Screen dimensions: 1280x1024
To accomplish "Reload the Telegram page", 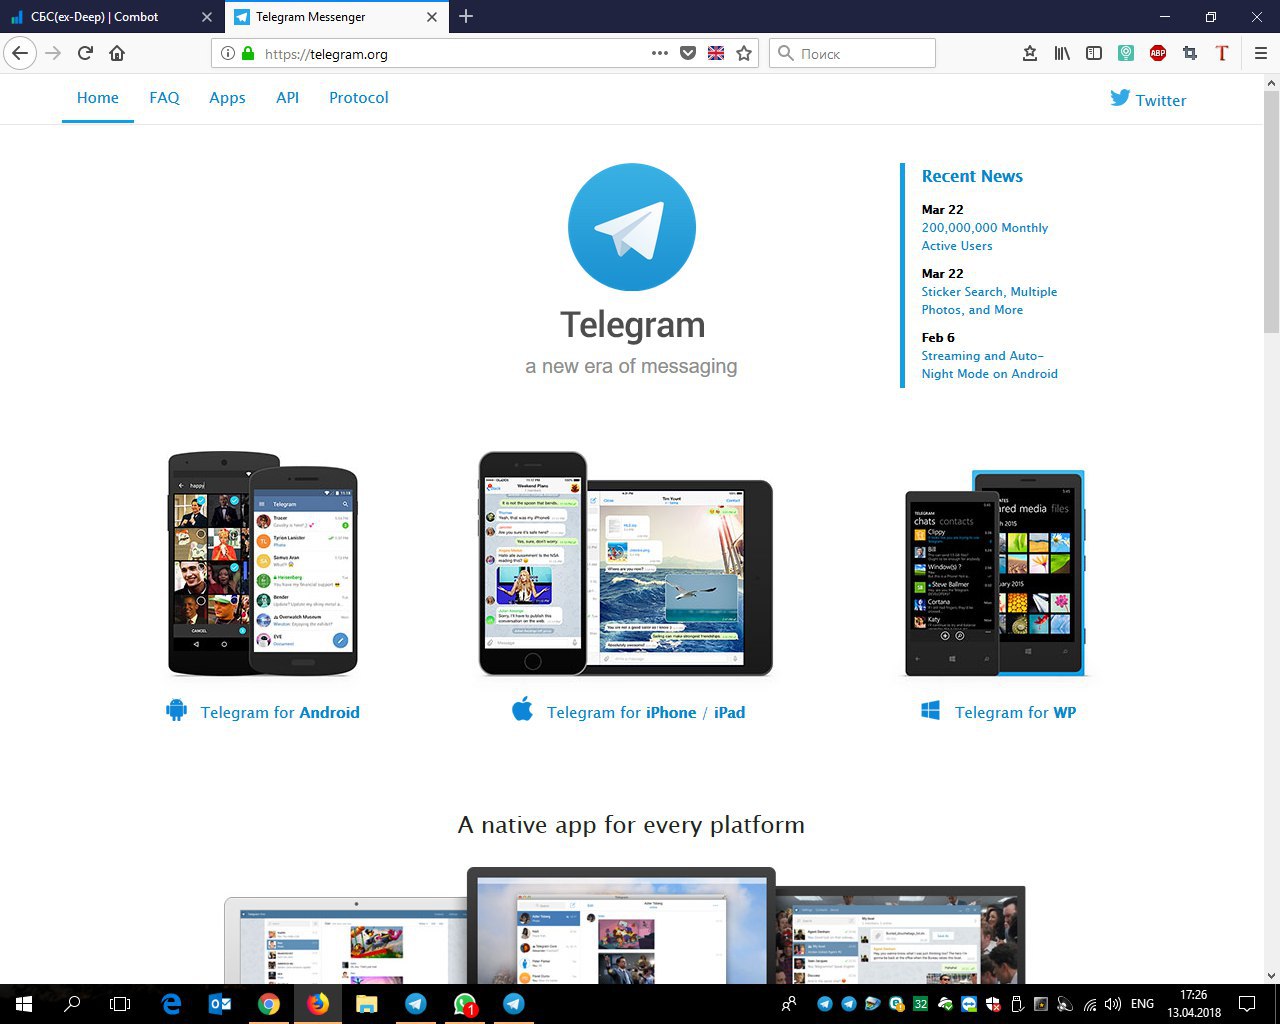I will coord(85,53).
